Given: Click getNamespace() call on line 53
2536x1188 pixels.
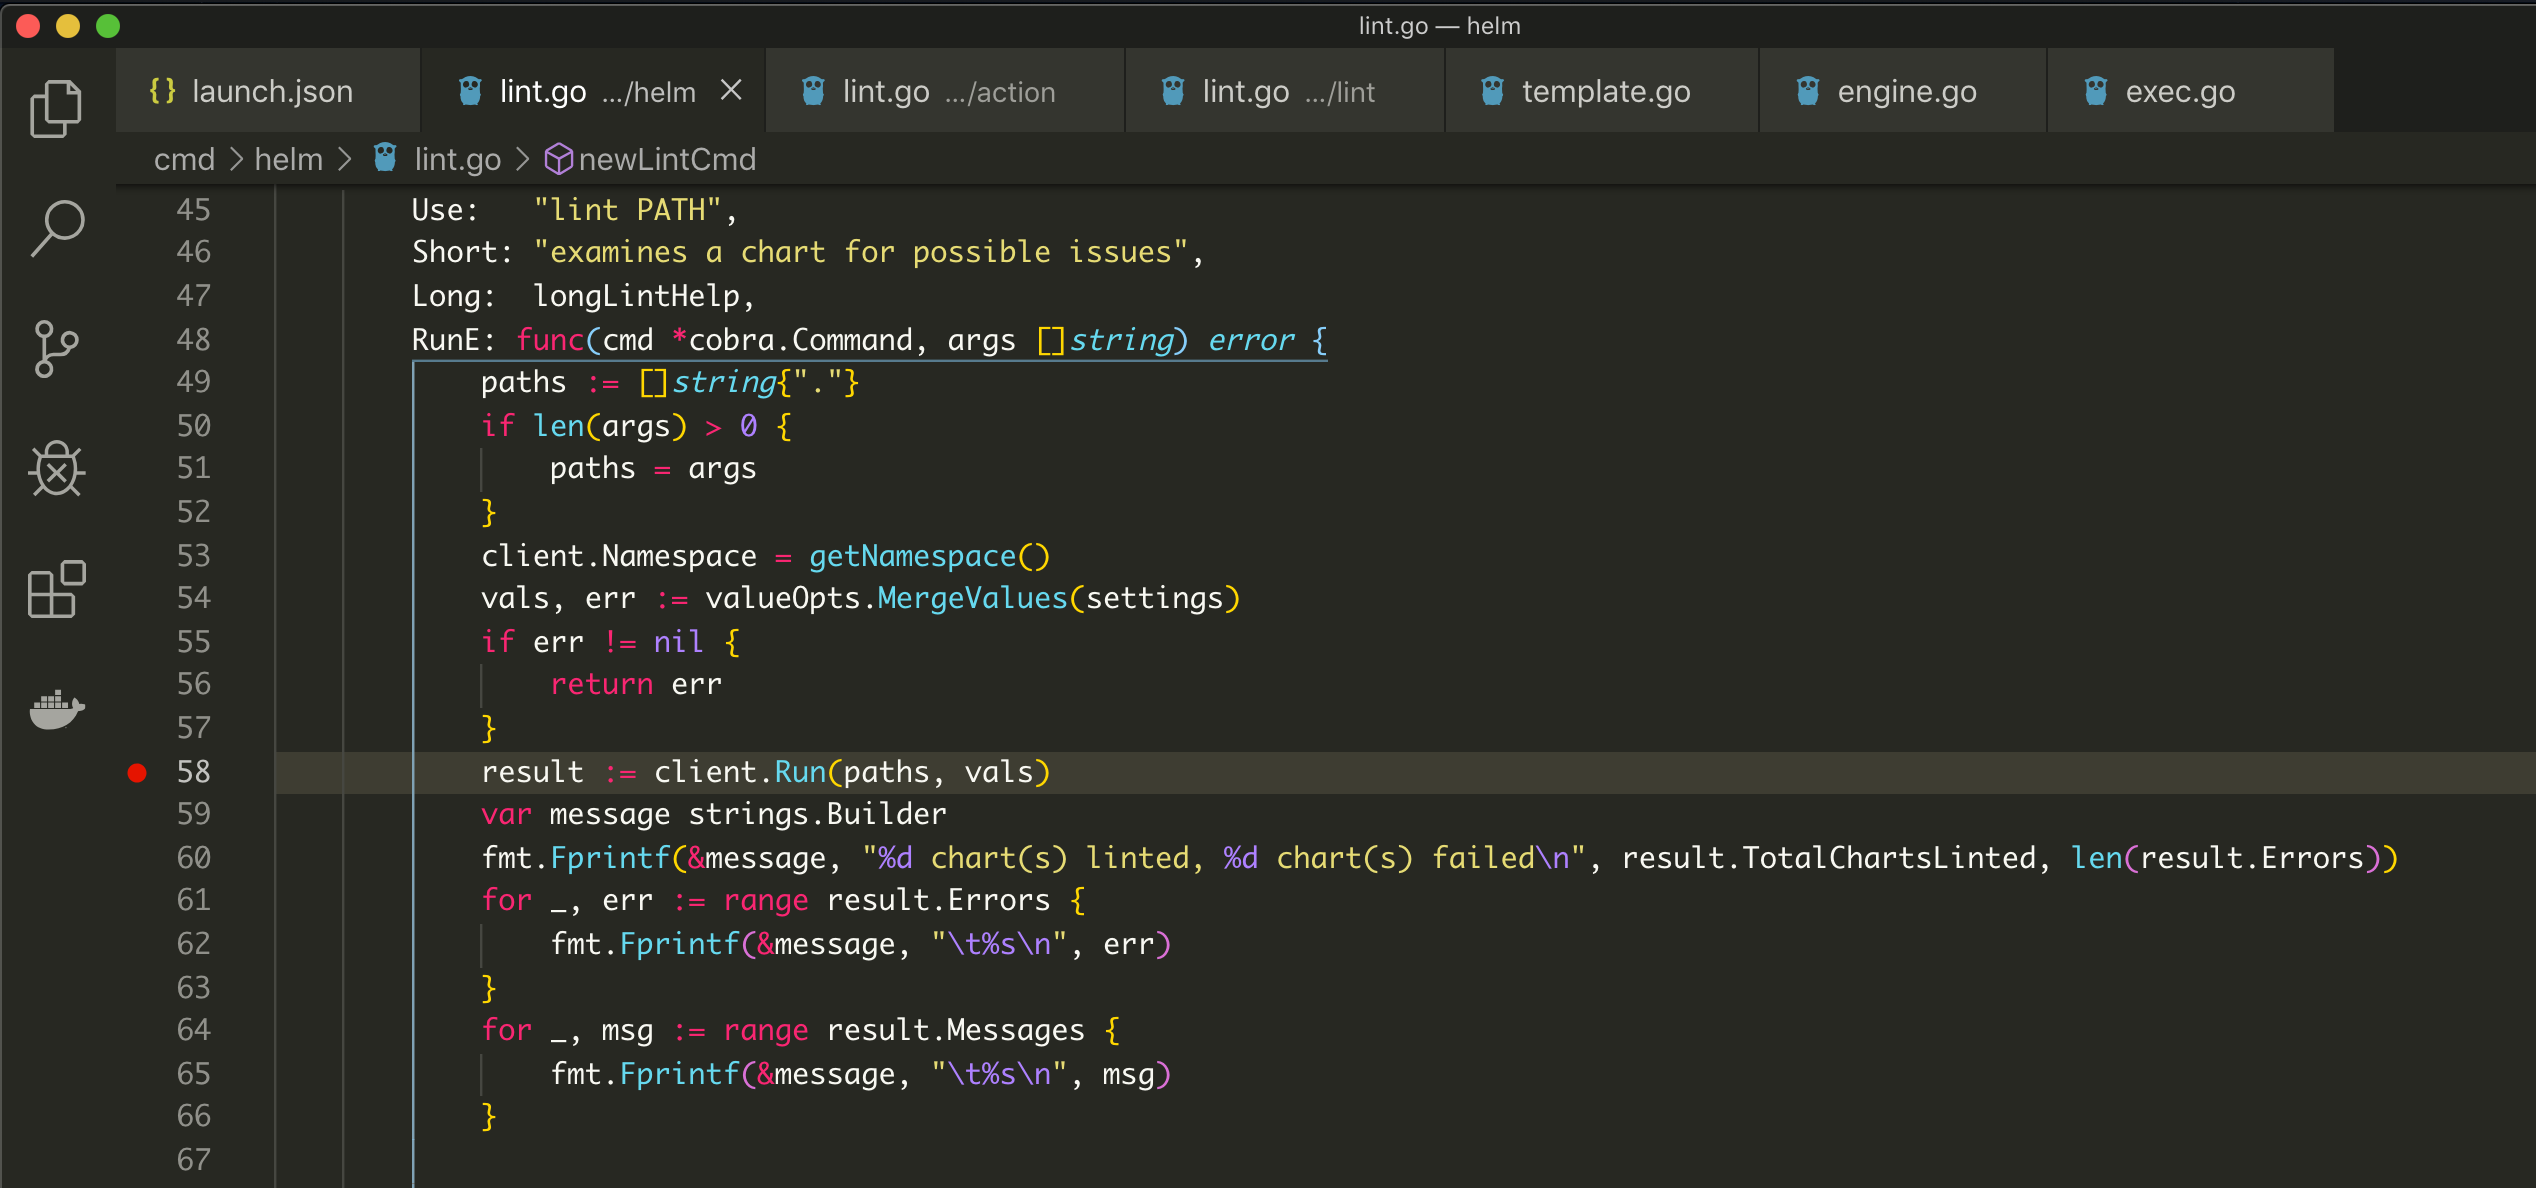Looking at the screenshot, I should 929,556.
